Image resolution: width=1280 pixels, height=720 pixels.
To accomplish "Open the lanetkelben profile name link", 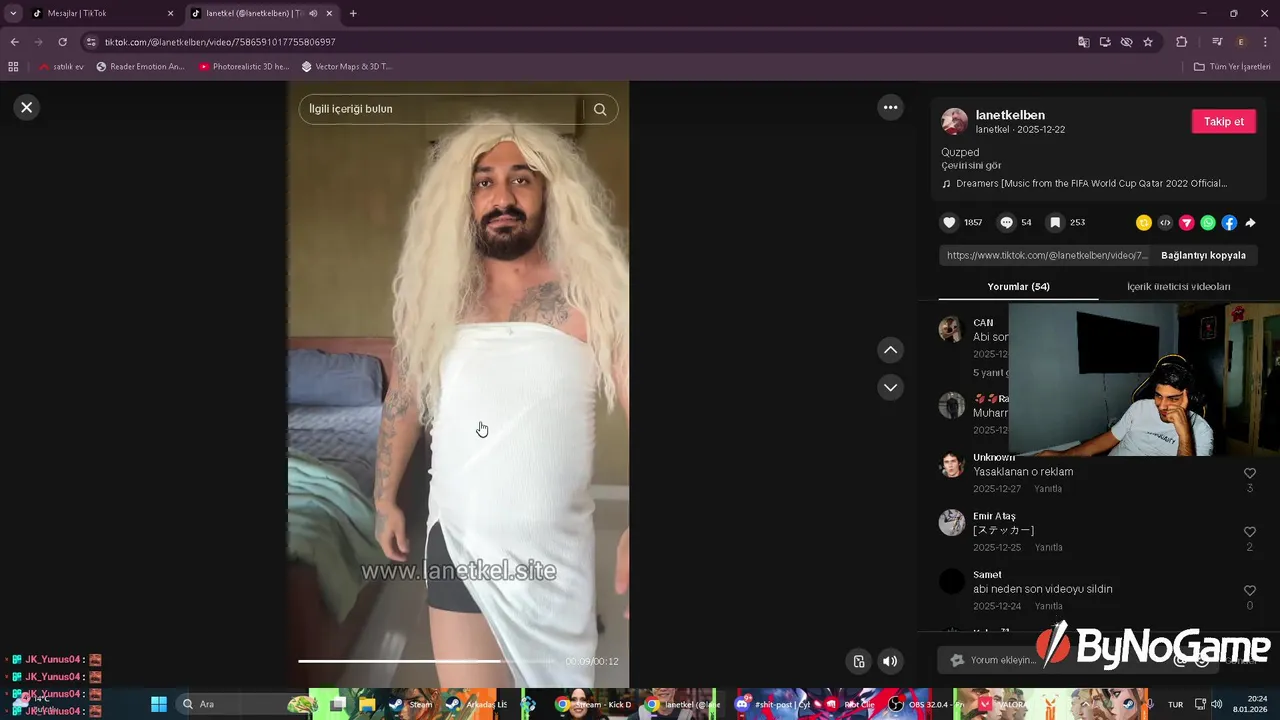I will coord(1010,115).
